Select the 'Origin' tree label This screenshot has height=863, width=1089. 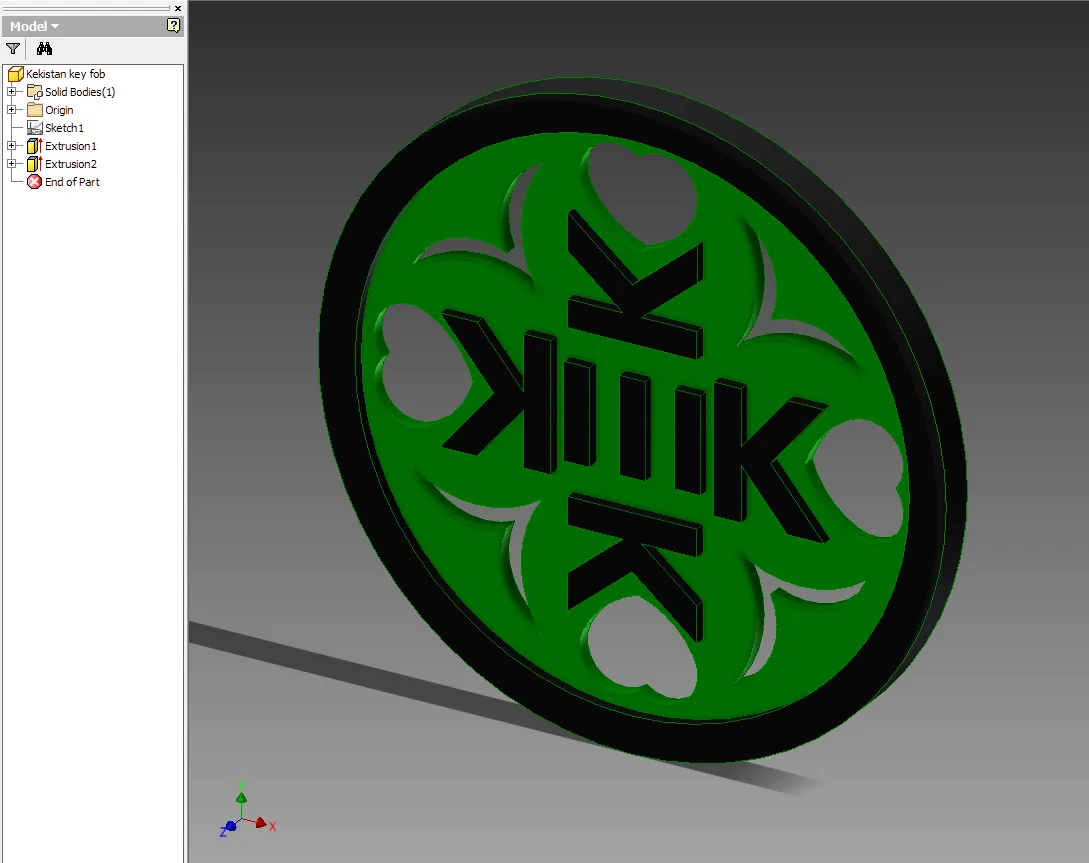coord(59,110)
